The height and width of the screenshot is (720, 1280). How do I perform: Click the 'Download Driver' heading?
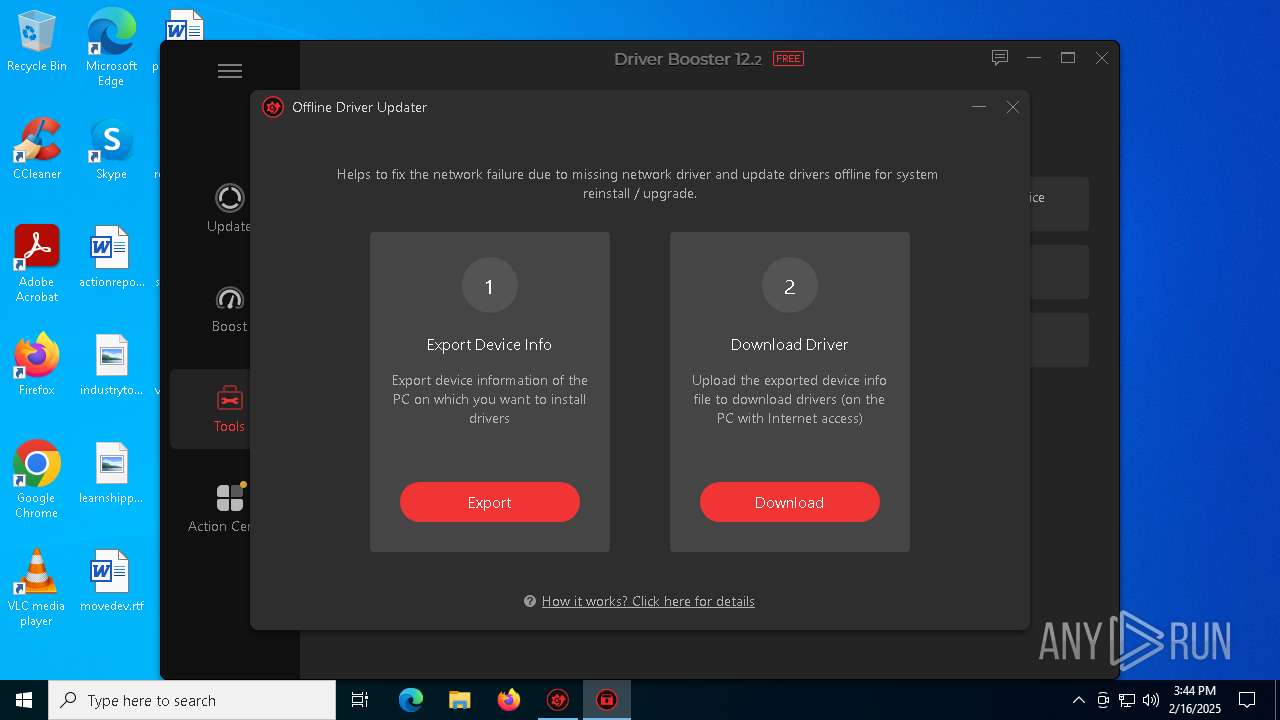point(789,344)
